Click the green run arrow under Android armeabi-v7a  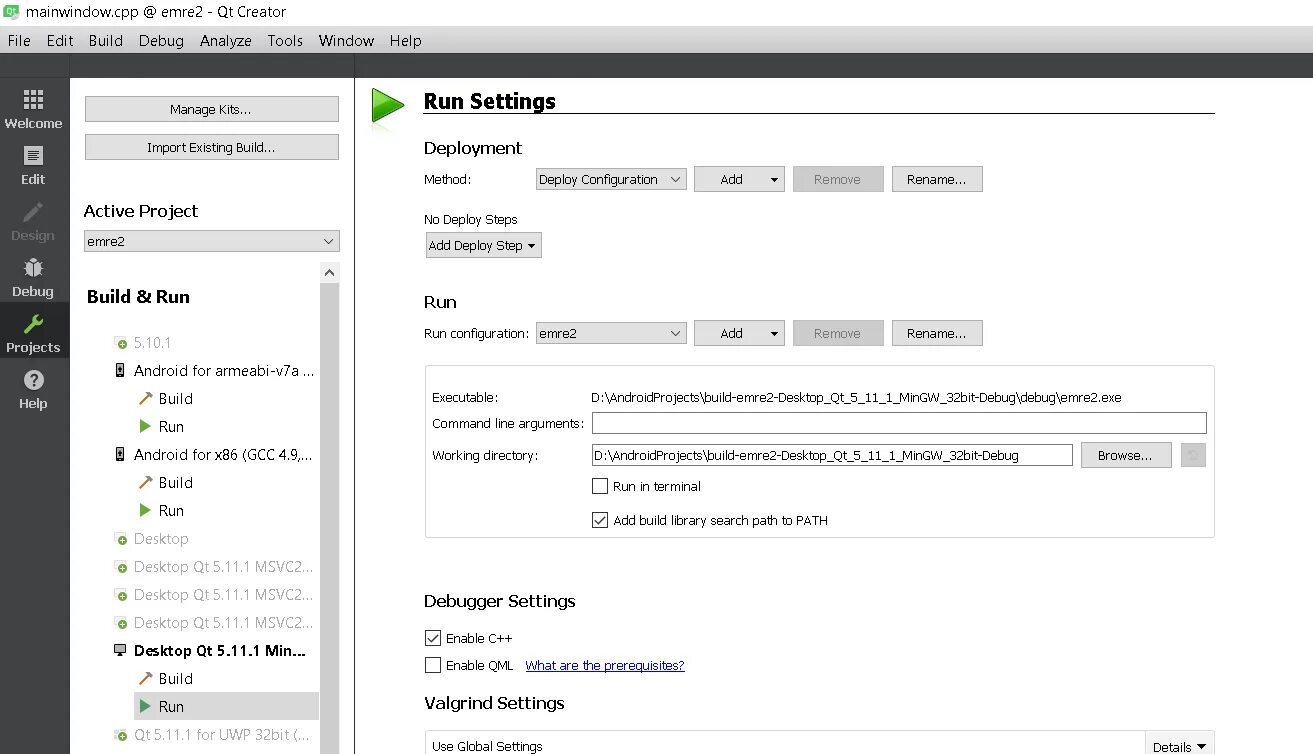(145, 426)
